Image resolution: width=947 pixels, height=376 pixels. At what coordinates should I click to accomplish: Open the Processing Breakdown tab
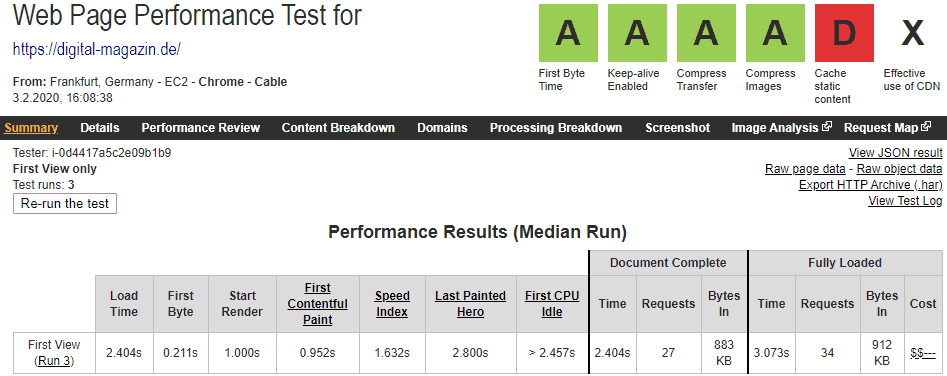pos(556,128)
